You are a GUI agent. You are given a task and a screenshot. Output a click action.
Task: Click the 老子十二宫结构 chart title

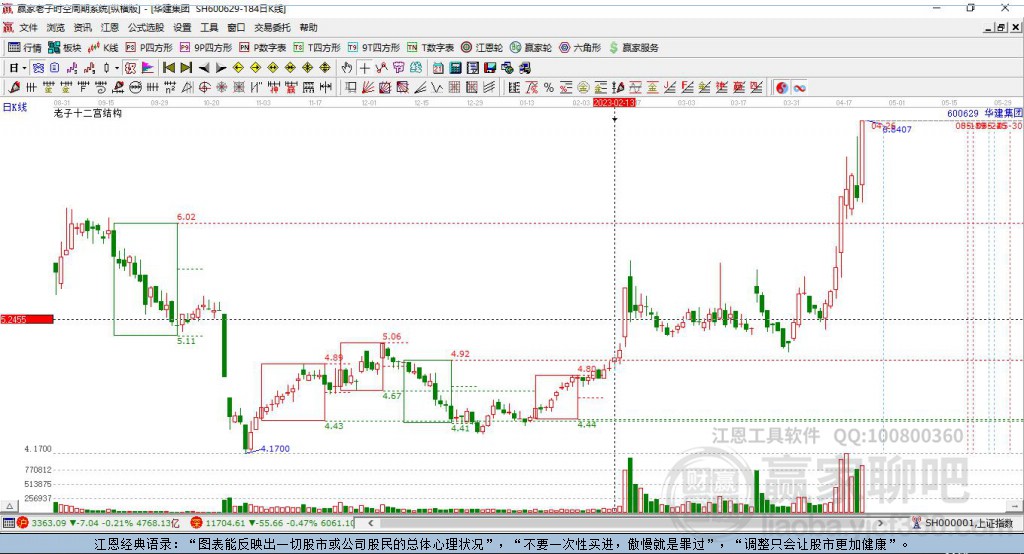pos(88,113)
